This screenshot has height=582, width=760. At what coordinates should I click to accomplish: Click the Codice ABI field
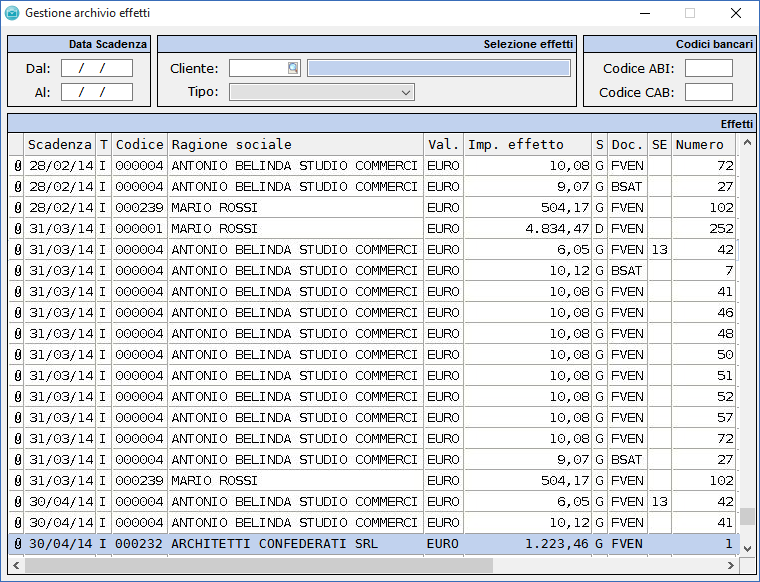coord(709,68)
